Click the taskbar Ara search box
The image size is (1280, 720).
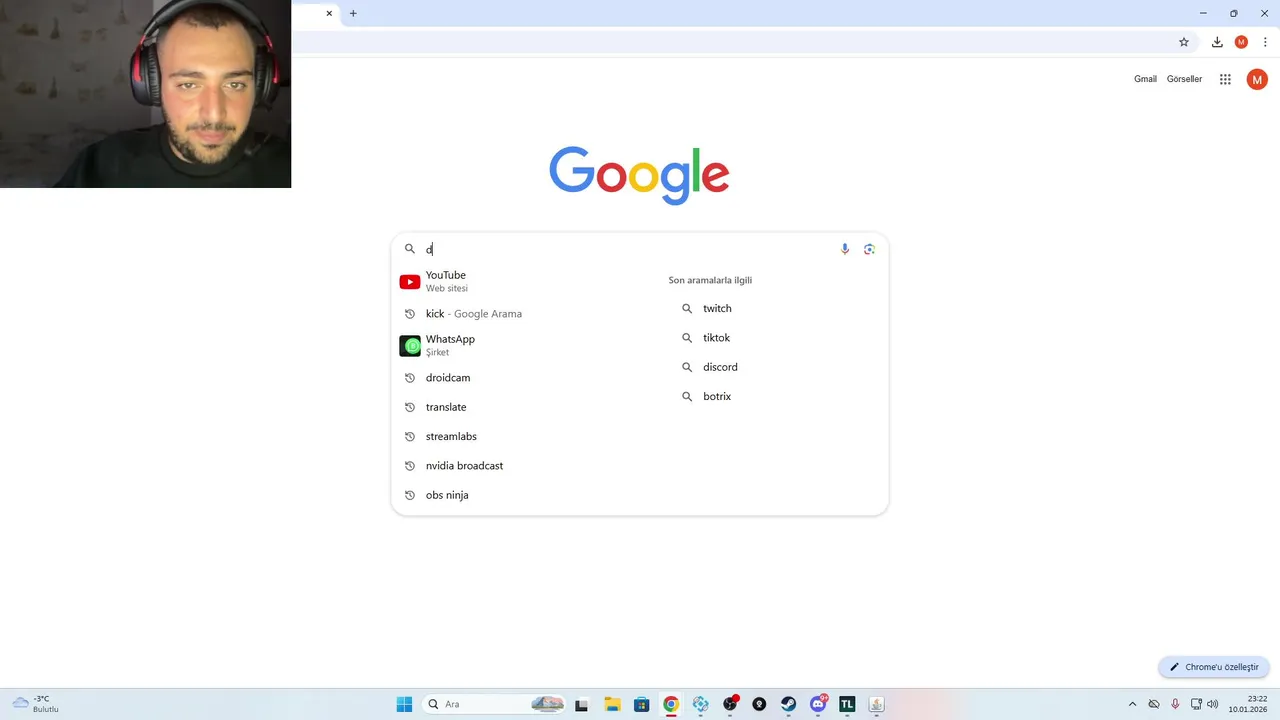[494, 704]
